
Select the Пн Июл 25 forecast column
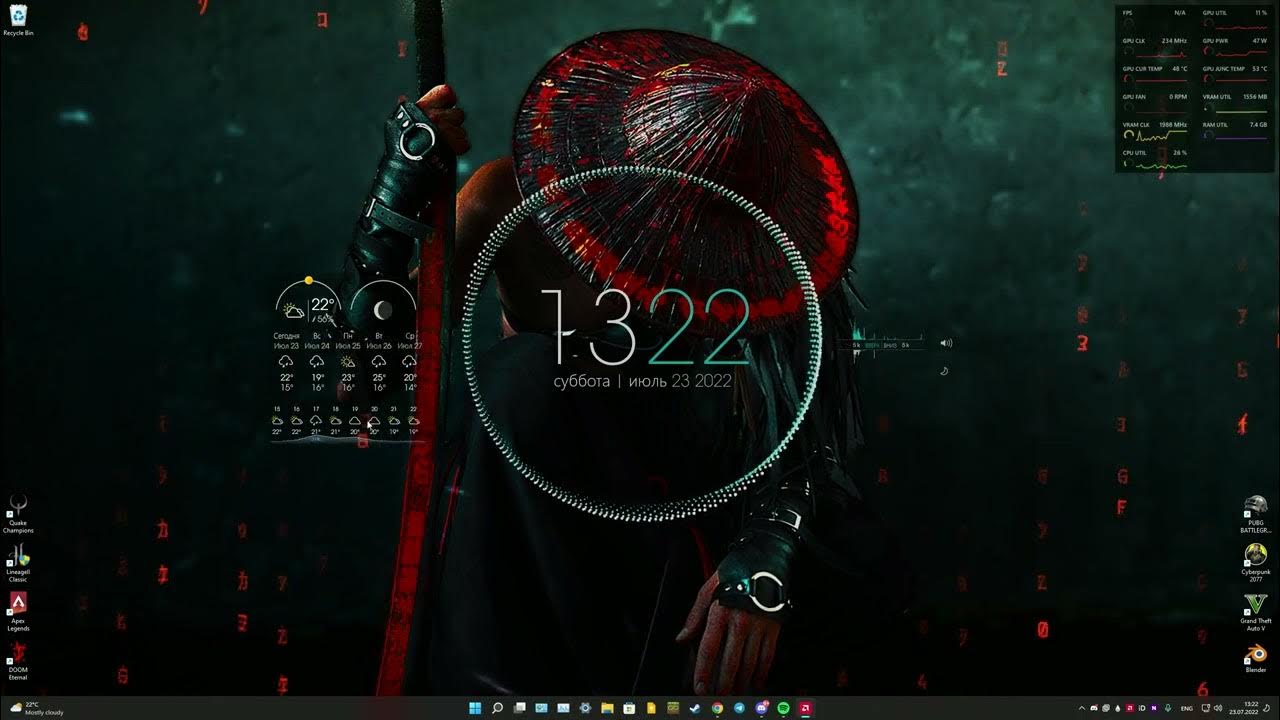(348, 362)
